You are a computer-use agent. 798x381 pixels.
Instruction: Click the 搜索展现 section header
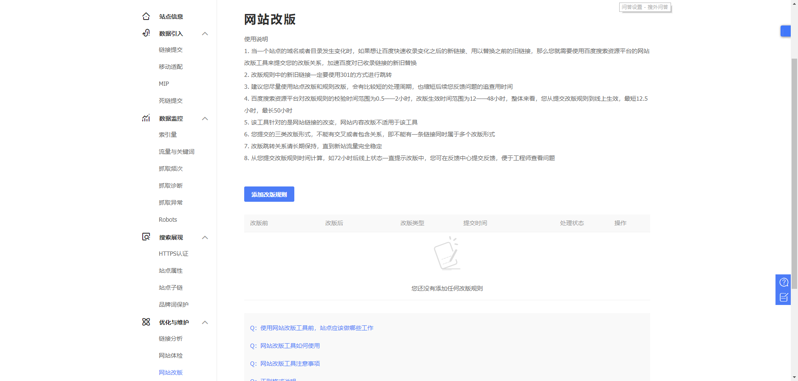point(171,238)
